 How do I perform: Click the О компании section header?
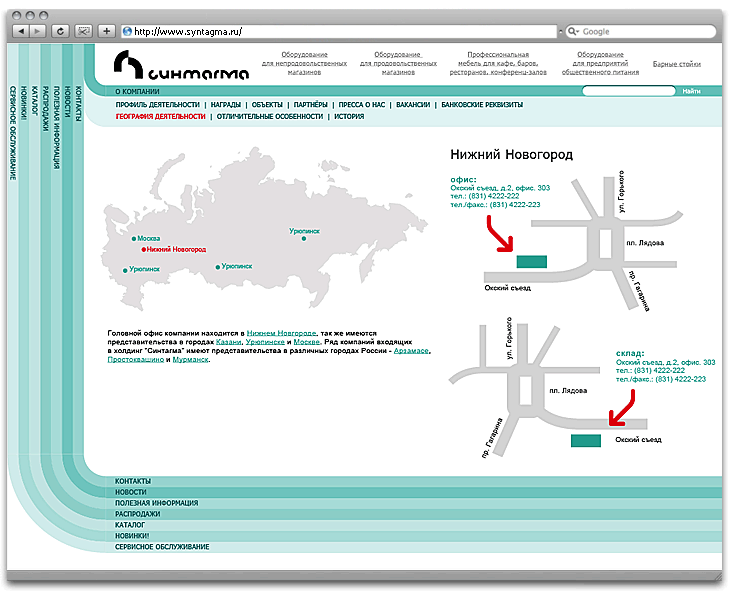coord(137,92)
